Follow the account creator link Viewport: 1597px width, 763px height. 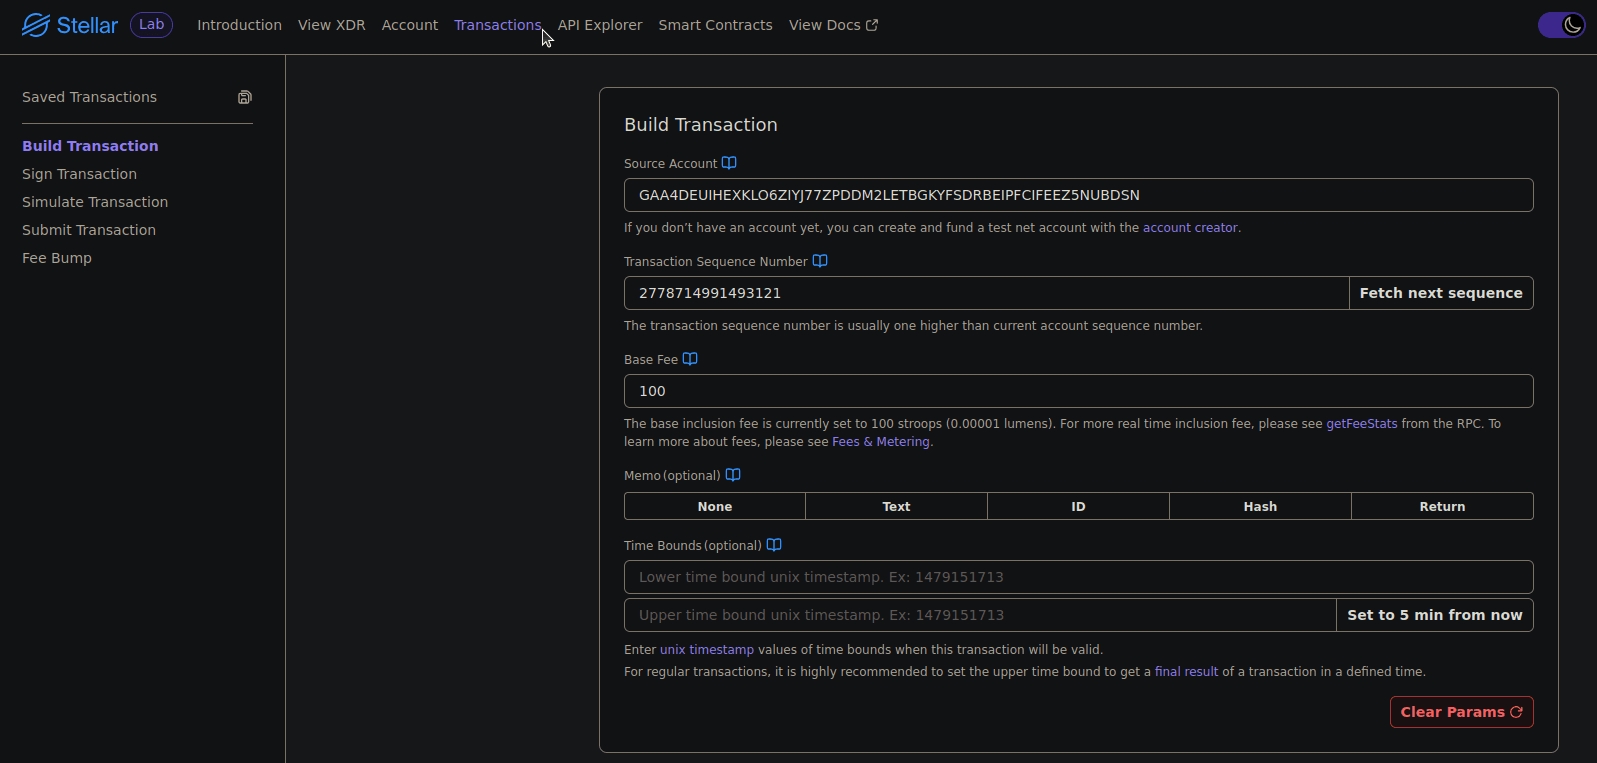tap(1190, 228)
